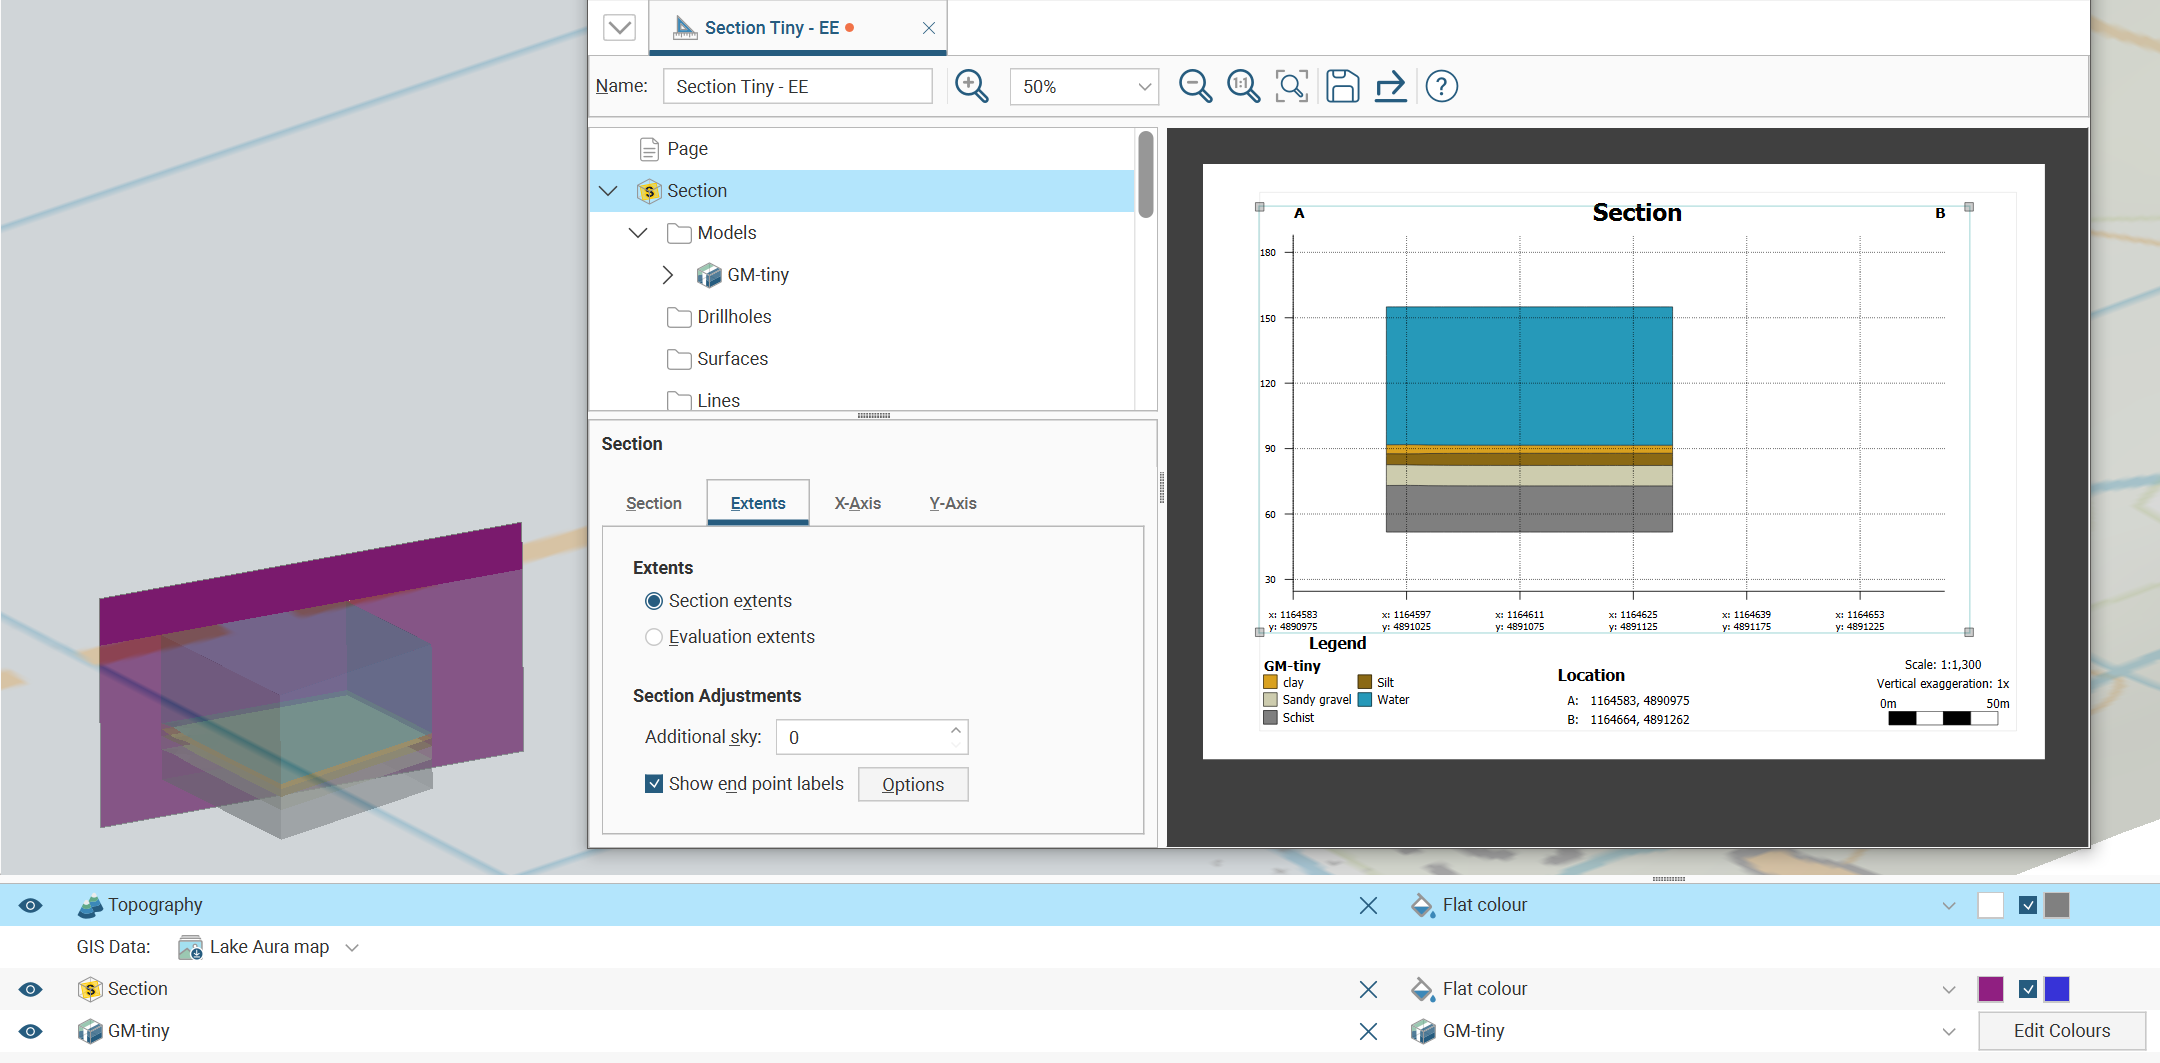This screenshot has width=2160, height=1063.
Task: Open the help question mark icon
Action: tap(1441, 86)
